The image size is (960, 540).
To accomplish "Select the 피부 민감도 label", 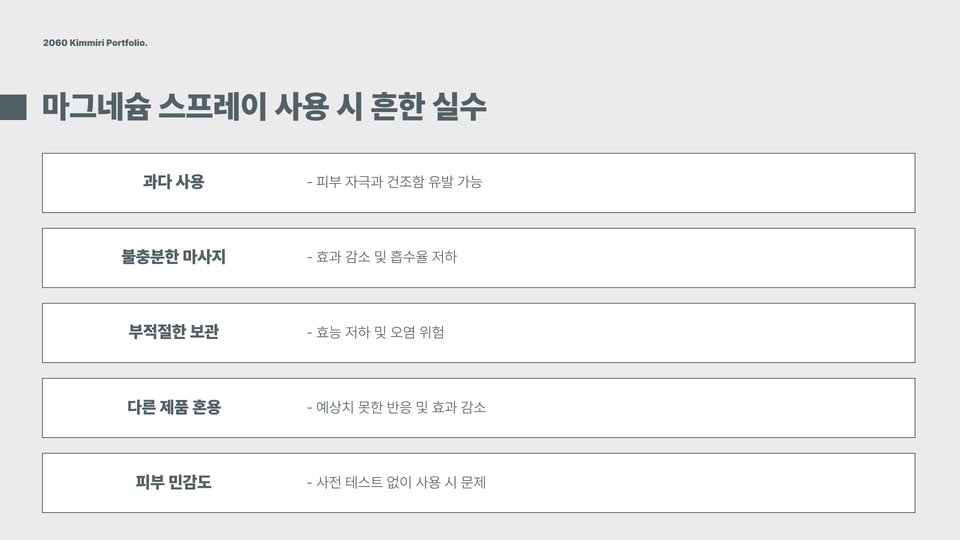I will click(x=173, y=482).
